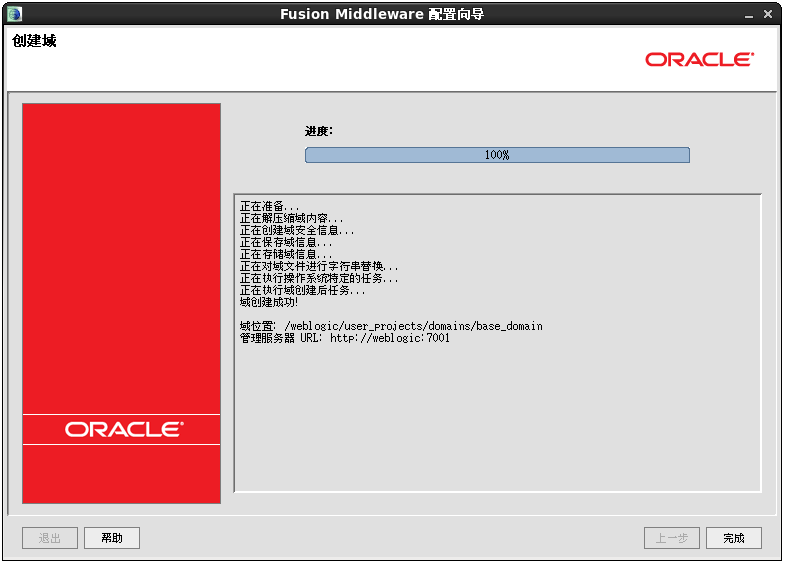Select the 正在创建域安全信息... log line
This screenshot has width=785, height=563.
pos(297,230)
